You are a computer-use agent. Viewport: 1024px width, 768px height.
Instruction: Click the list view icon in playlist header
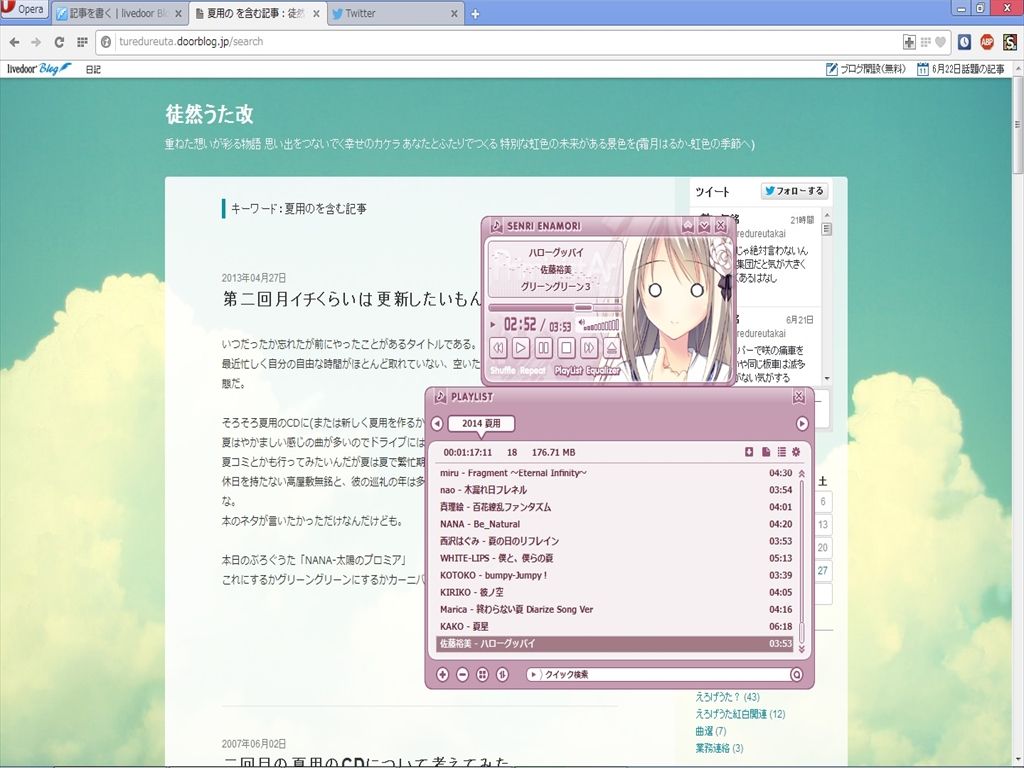781,452
